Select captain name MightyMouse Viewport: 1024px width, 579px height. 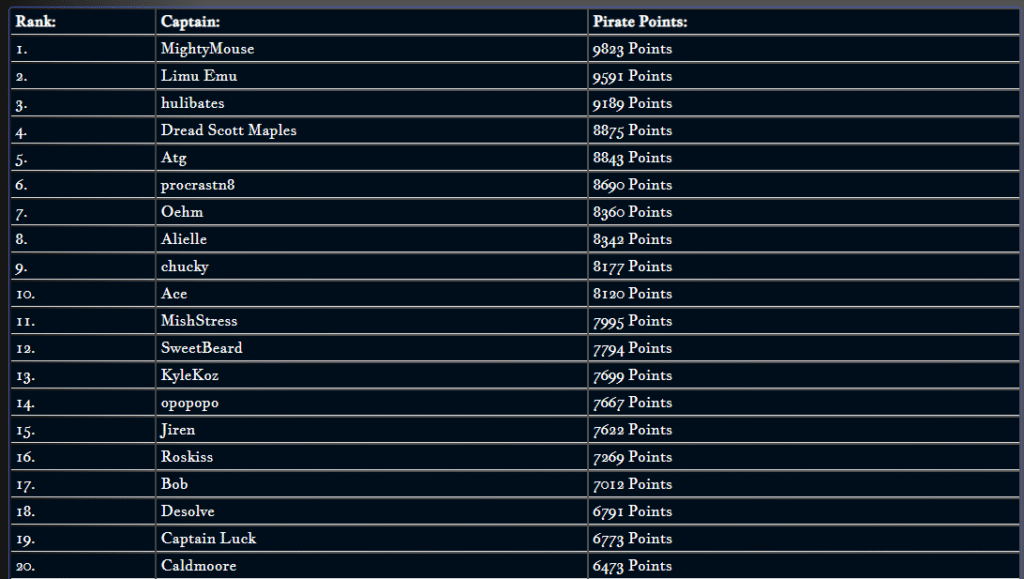[x=207, y=49]
